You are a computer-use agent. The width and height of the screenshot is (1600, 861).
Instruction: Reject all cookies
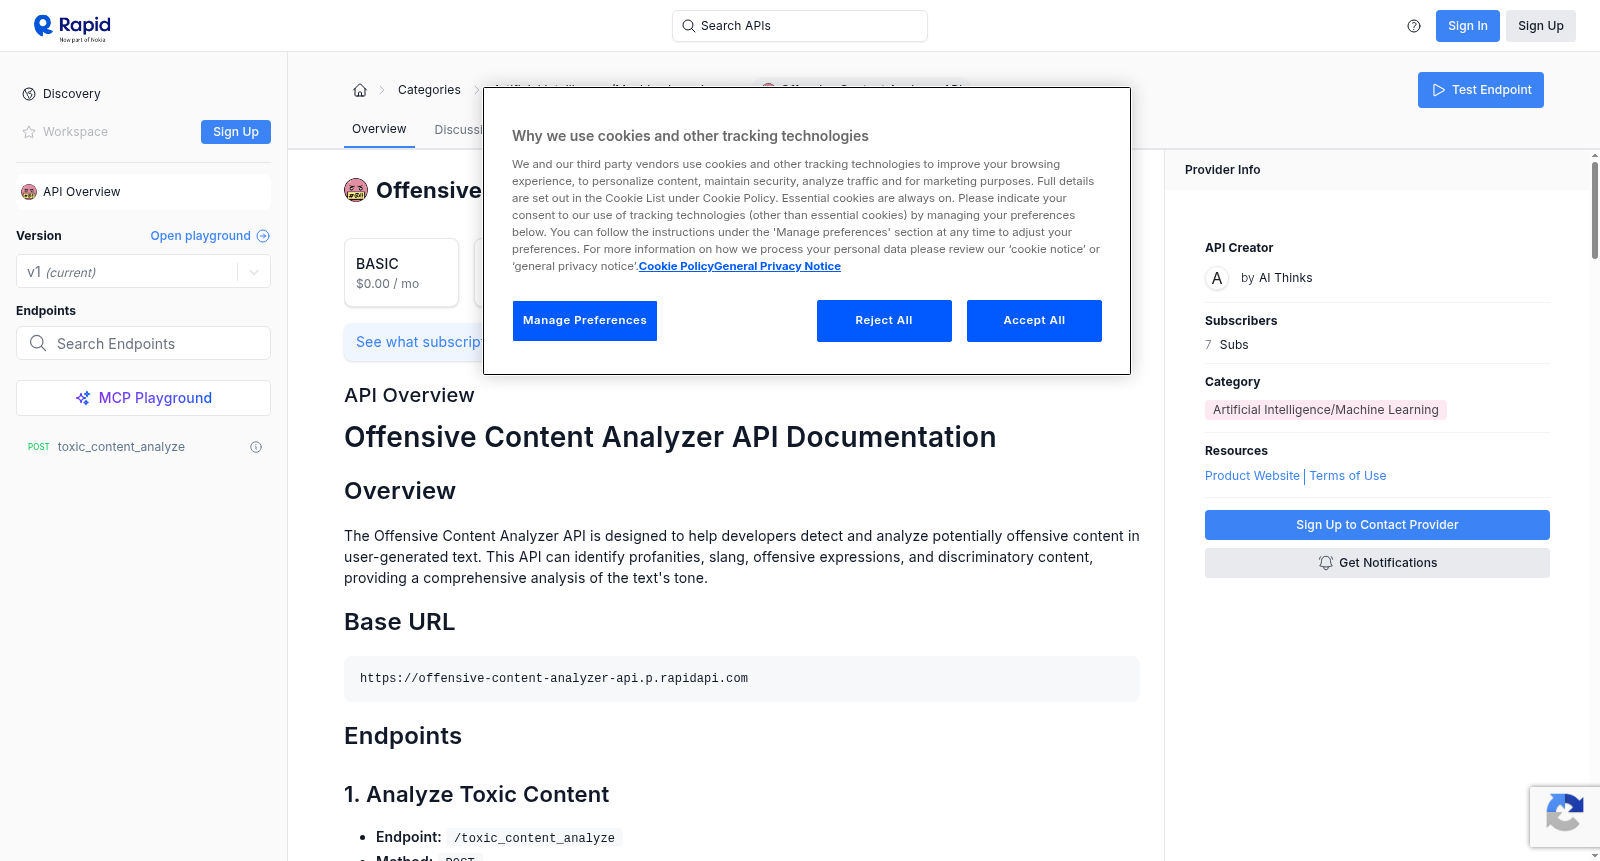click(884, 321)
